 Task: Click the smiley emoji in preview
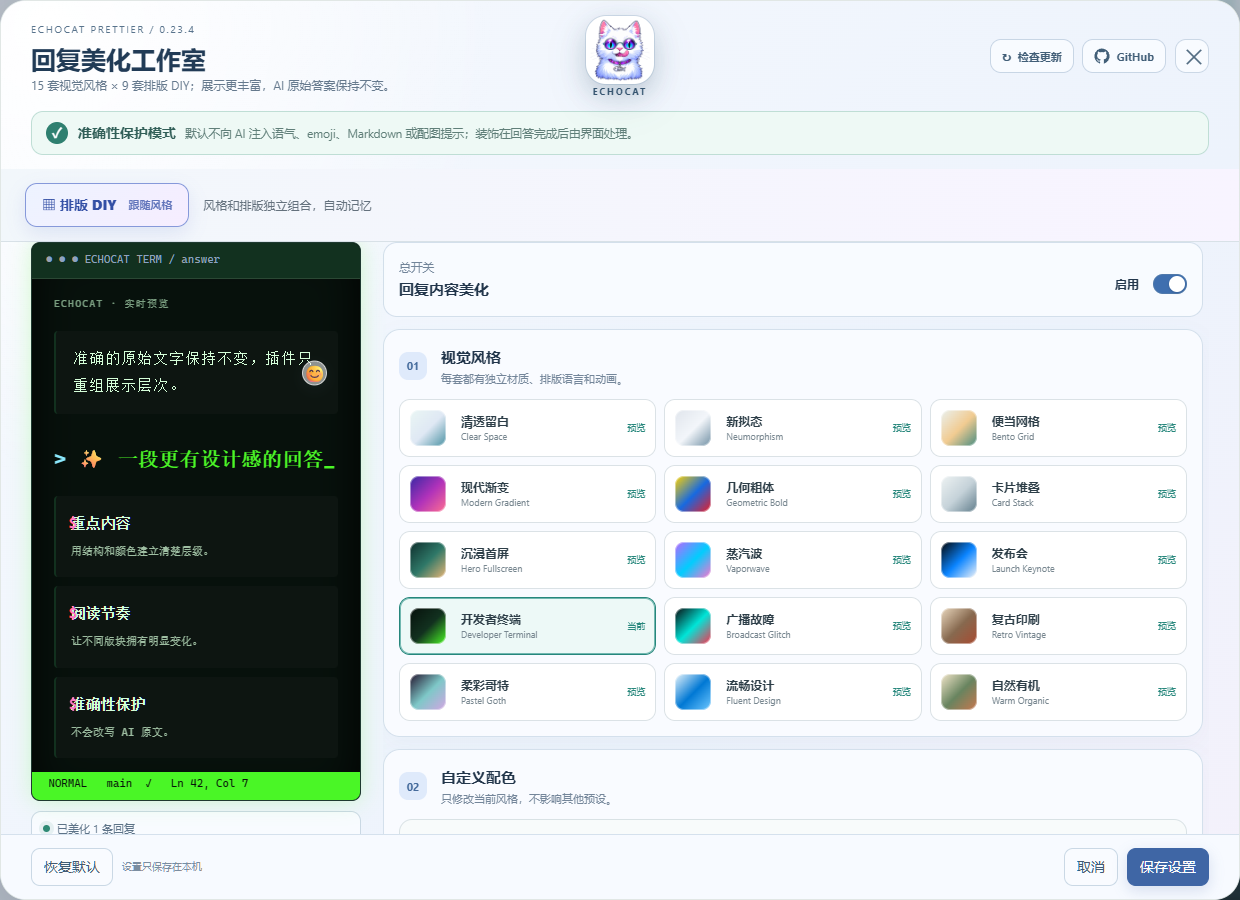(x=314, y=373)
